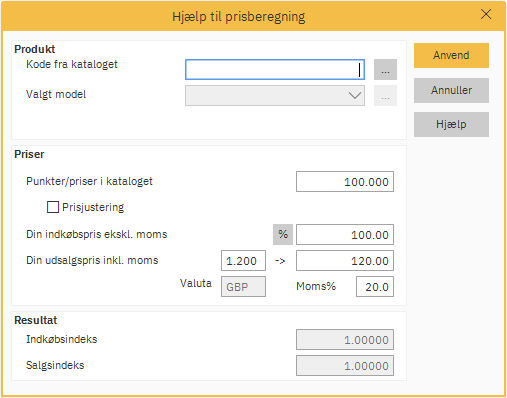
Task: Click the Moms% label
Action: click(316, 286)
